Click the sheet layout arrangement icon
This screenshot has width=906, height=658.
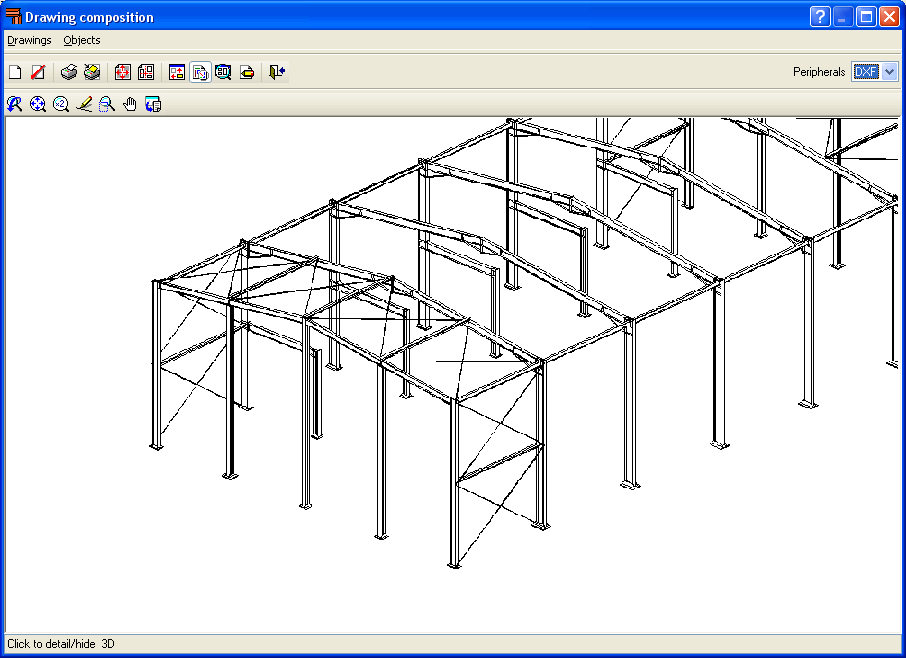[x=146, y=72]
